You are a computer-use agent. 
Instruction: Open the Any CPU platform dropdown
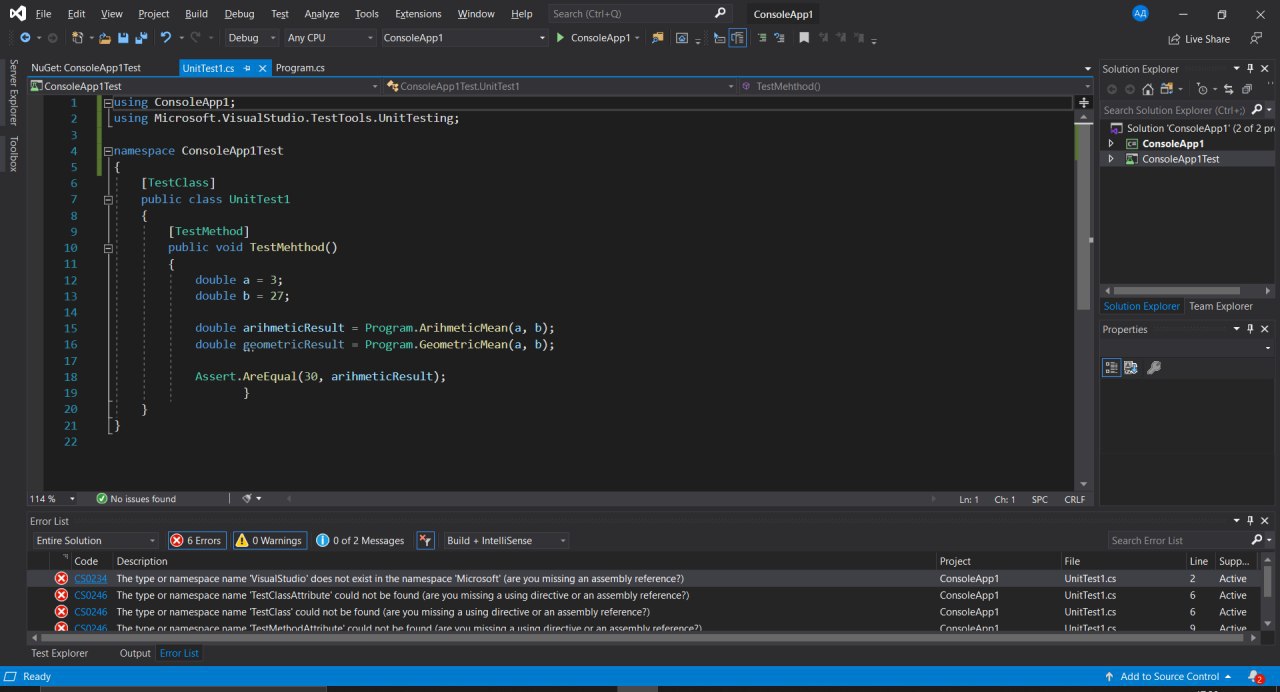tap(330, 38)
